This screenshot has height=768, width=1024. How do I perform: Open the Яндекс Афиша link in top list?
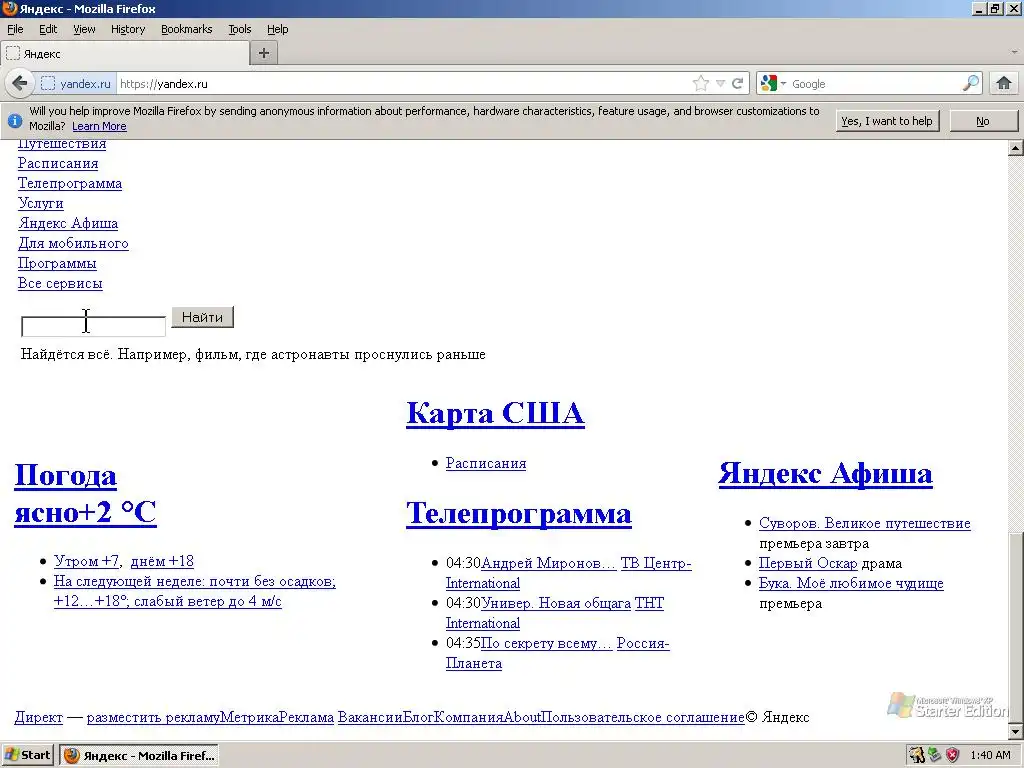pyautogui.click(x=68, y=223)
